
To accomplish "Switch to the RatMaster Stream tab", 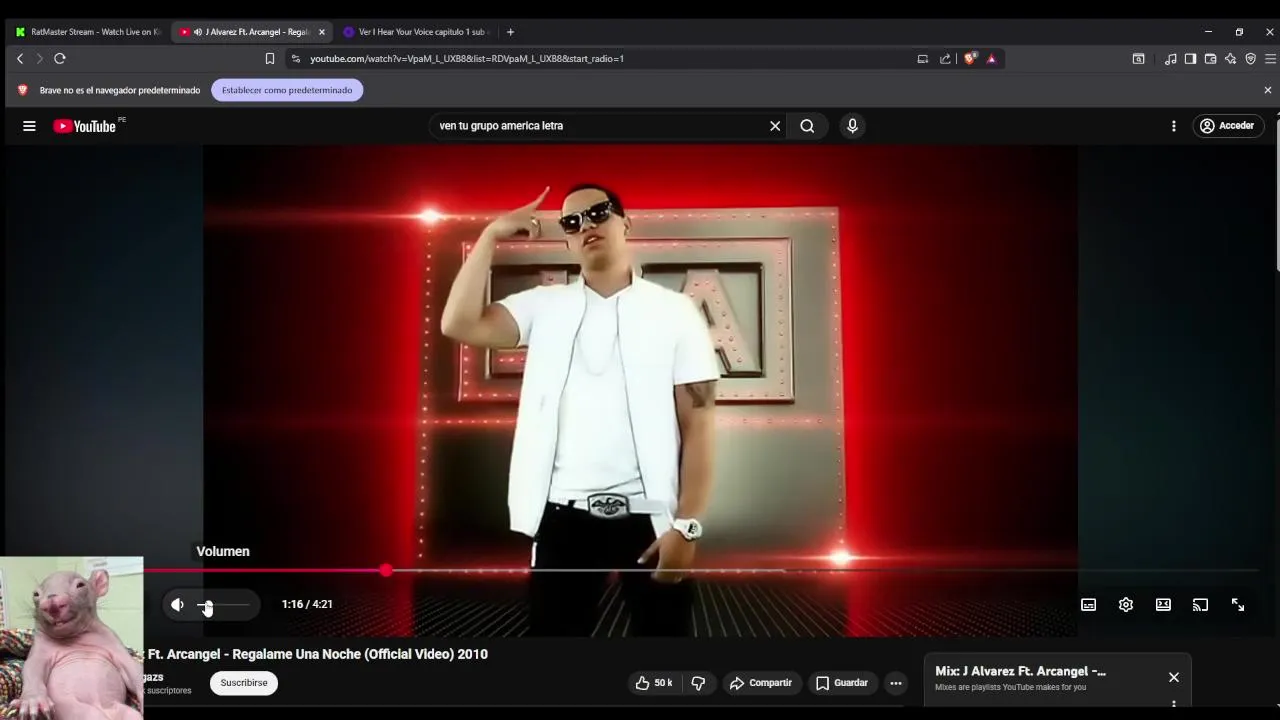I will pyautogui.click(x=87, y=32).
